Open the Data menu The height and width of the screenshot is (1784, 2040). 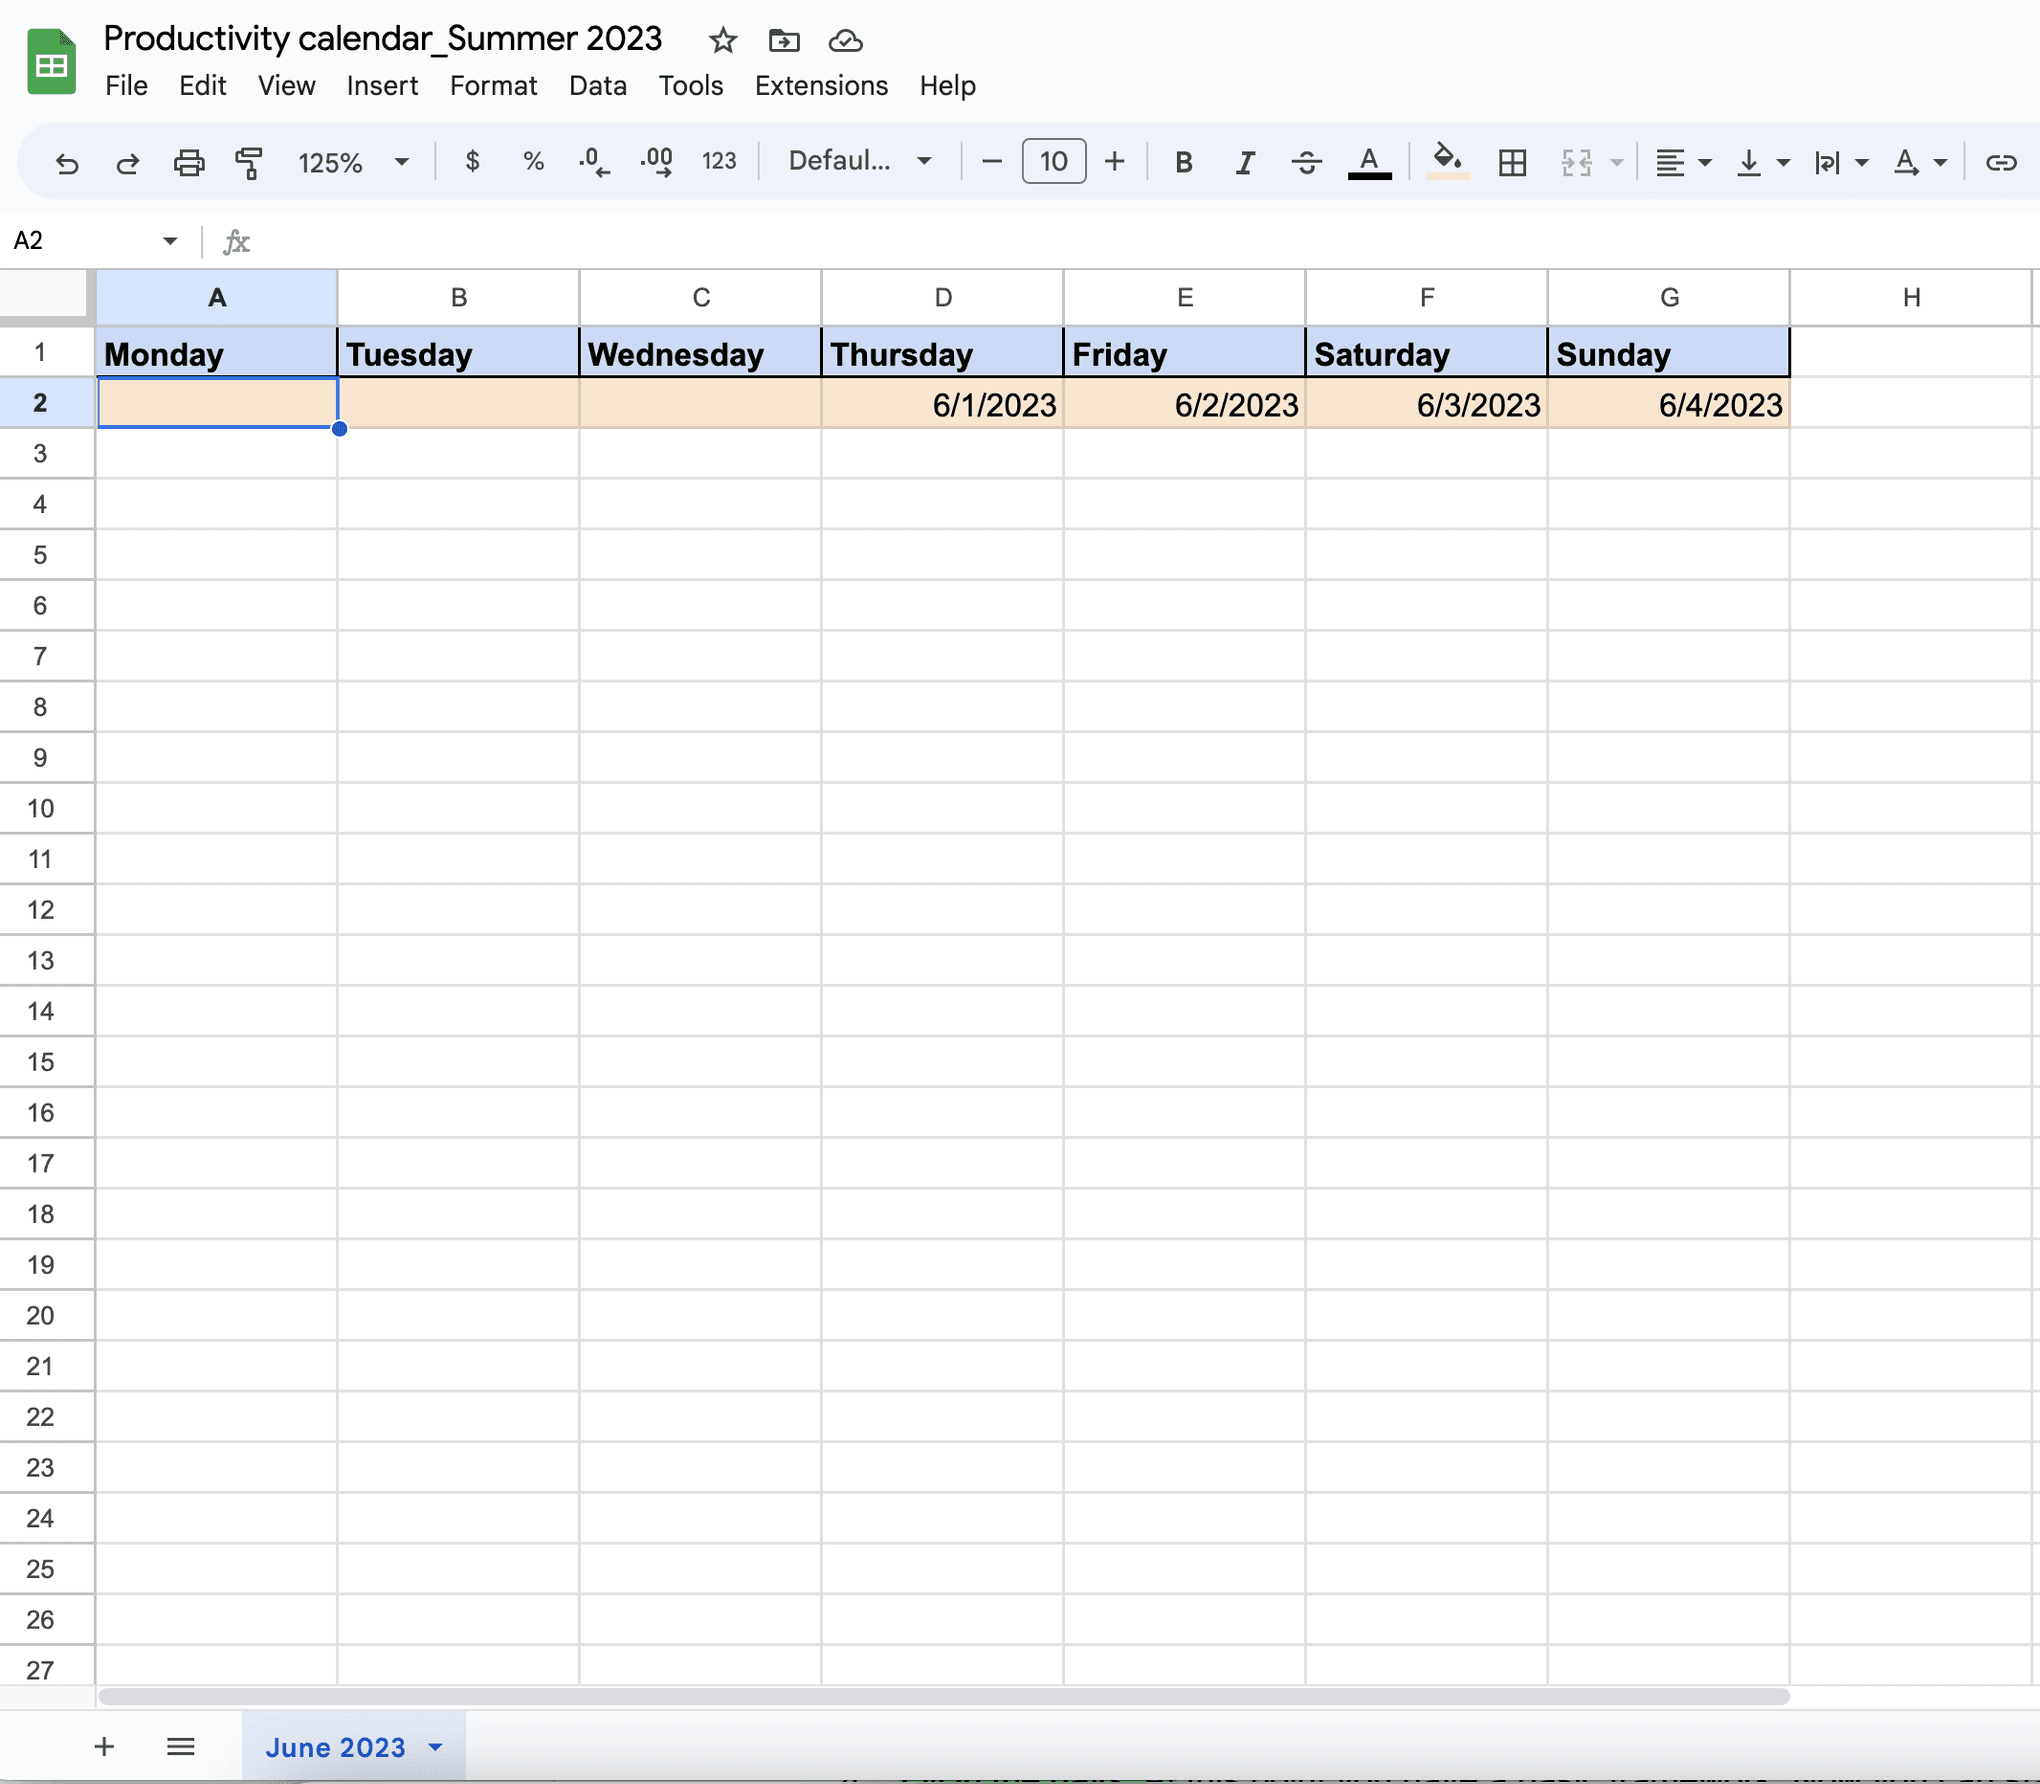pos(597,86)
